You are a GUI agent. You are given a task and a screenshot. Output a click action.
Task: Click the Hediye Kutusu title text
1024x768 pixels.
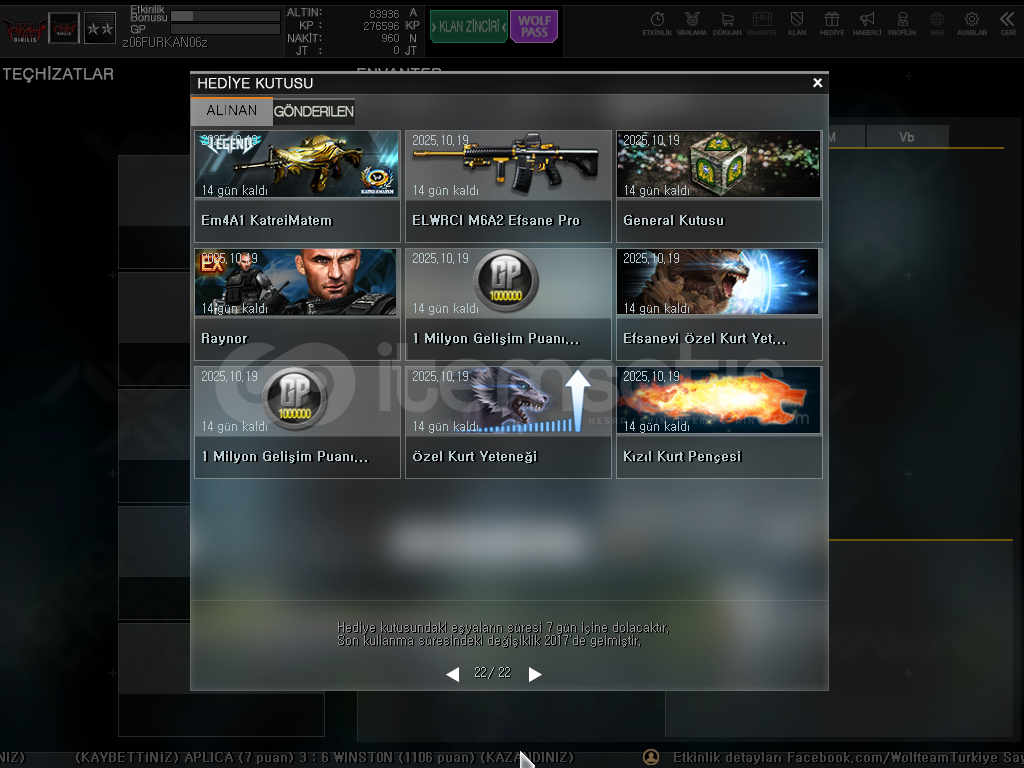coord(255,84)
